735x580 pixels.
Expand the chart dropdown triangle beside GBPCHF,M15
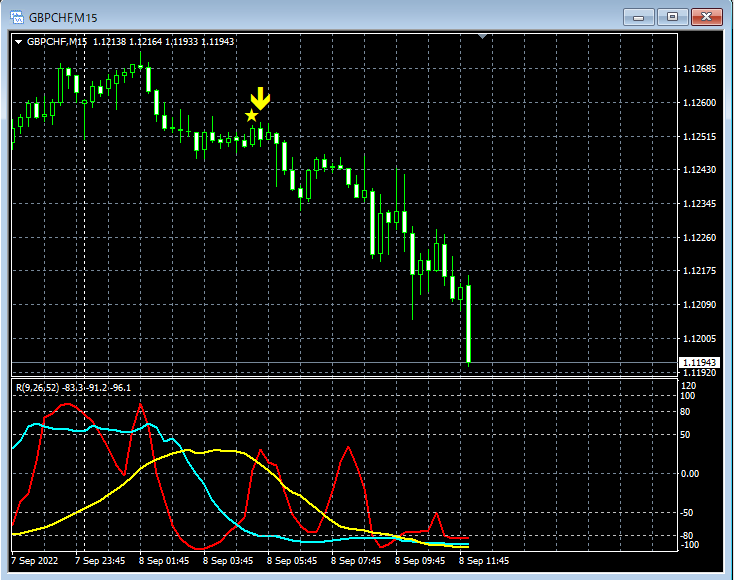(19, 42)
